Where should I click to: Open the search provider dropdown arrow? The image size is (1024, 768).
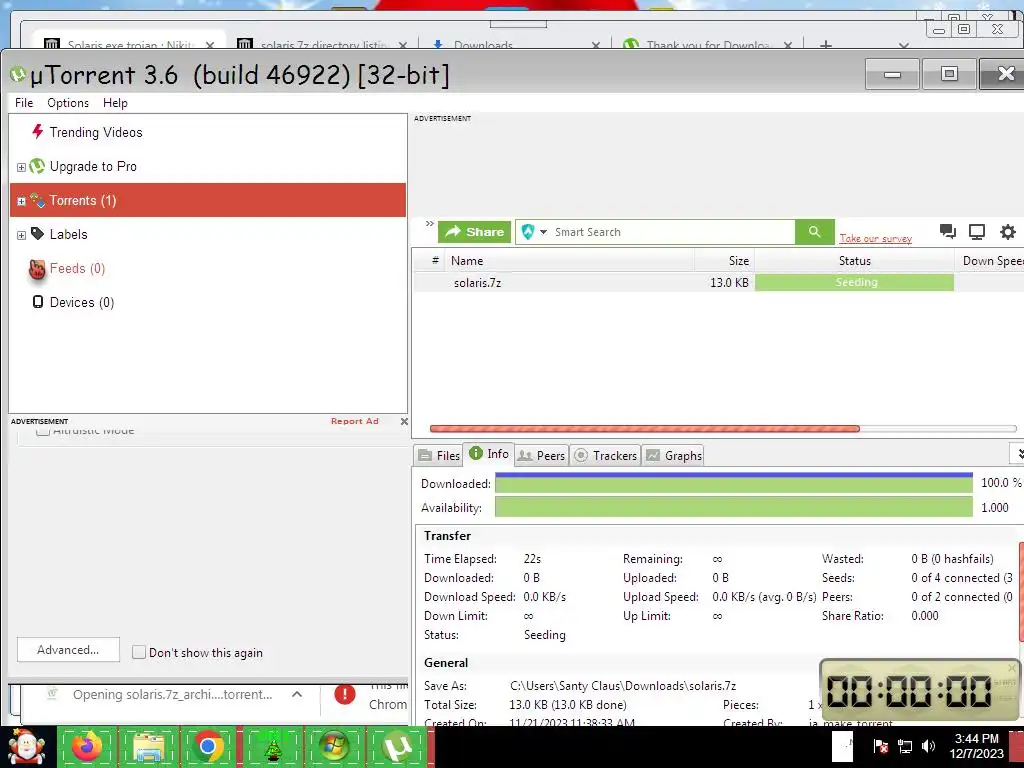tap(543, 232)
